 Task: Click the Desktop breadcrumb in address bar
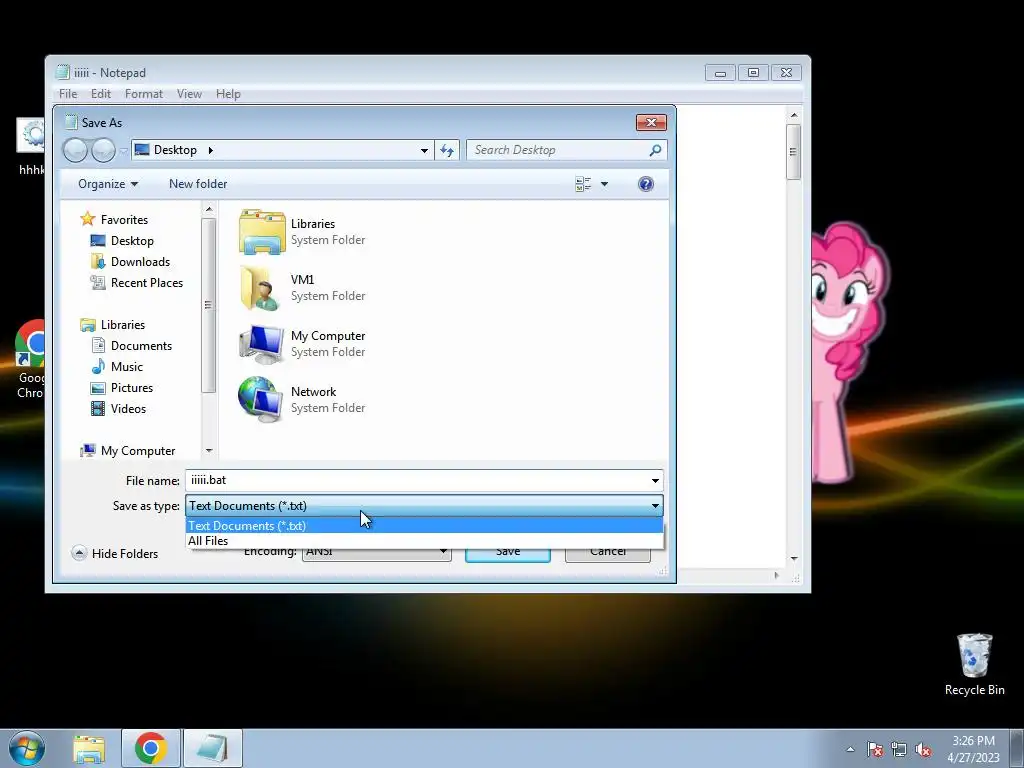(x=175, y=150)
